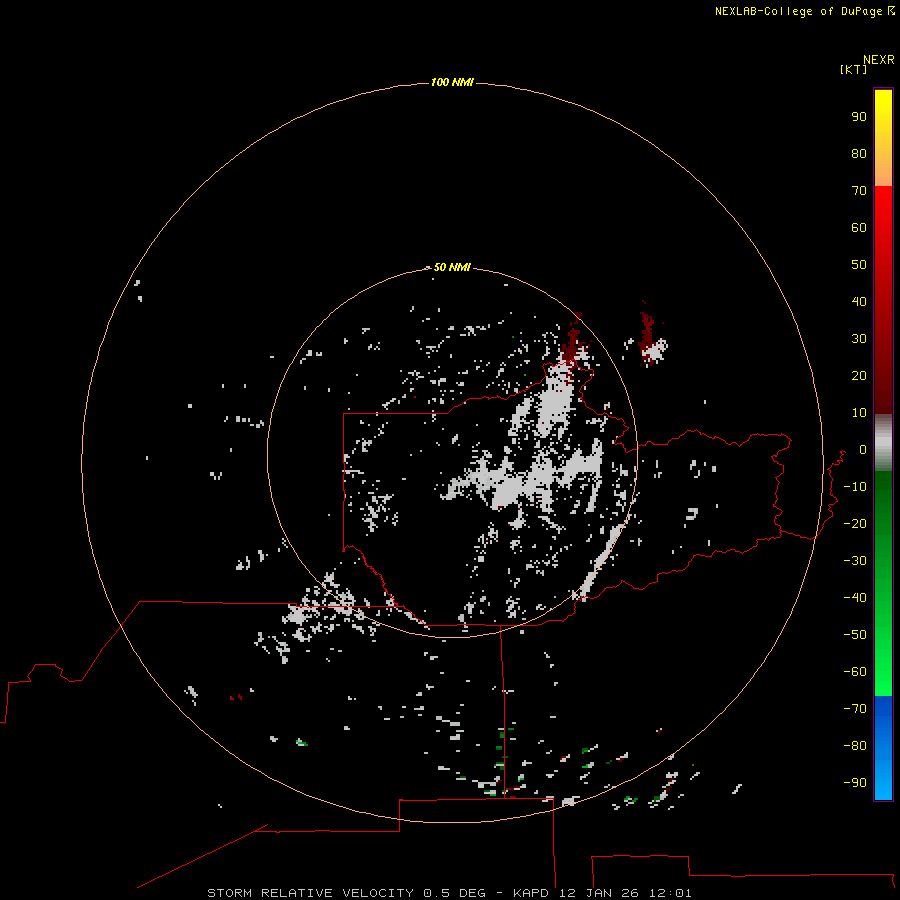Select the 80 knots scale label
The height and width of the screenshot is (900, 900).
(x=859, y=153)
